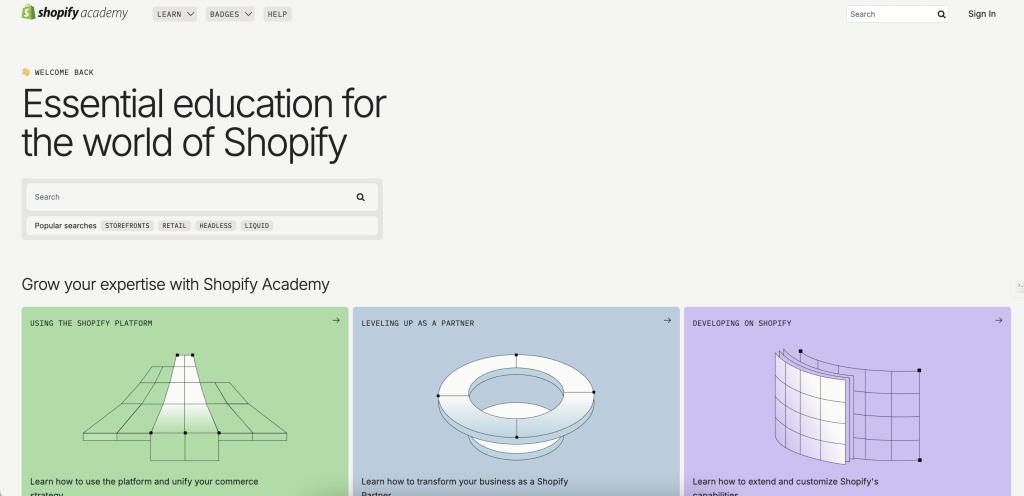Open the green platform illustration thumbnail

(x=185, y=405)
